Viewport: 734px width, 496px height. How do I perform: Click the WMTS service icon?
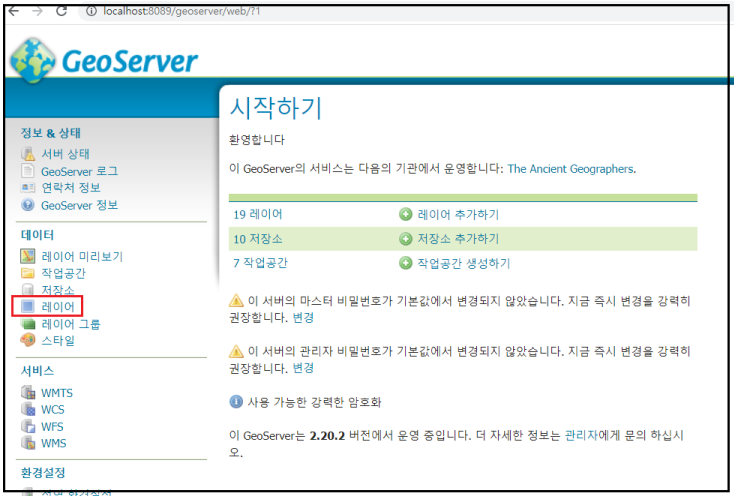point(28,392)
